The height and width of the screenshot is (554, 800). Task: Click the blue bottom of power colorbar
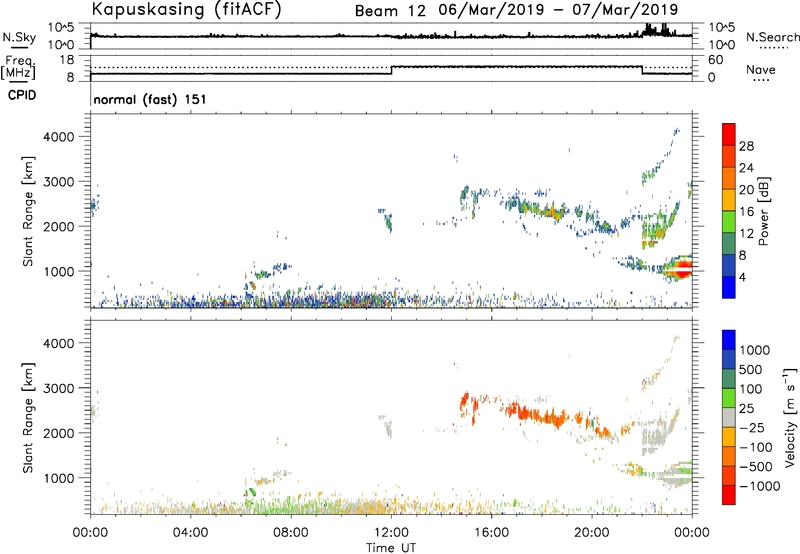click(729, 287)
